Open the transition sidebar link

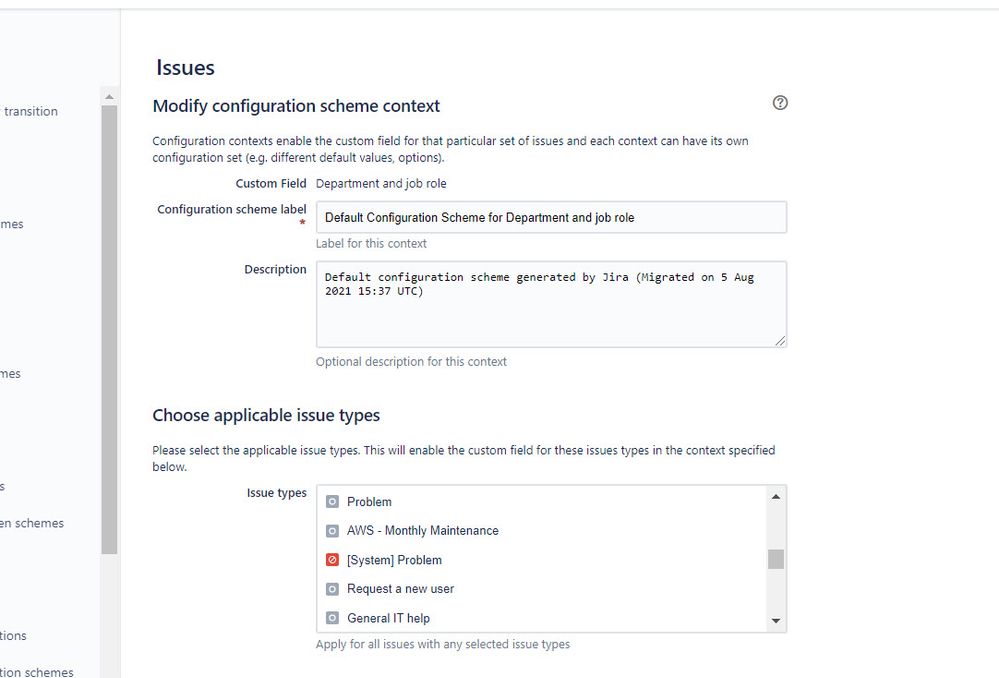pyautogui.click(x=30, y=111)
